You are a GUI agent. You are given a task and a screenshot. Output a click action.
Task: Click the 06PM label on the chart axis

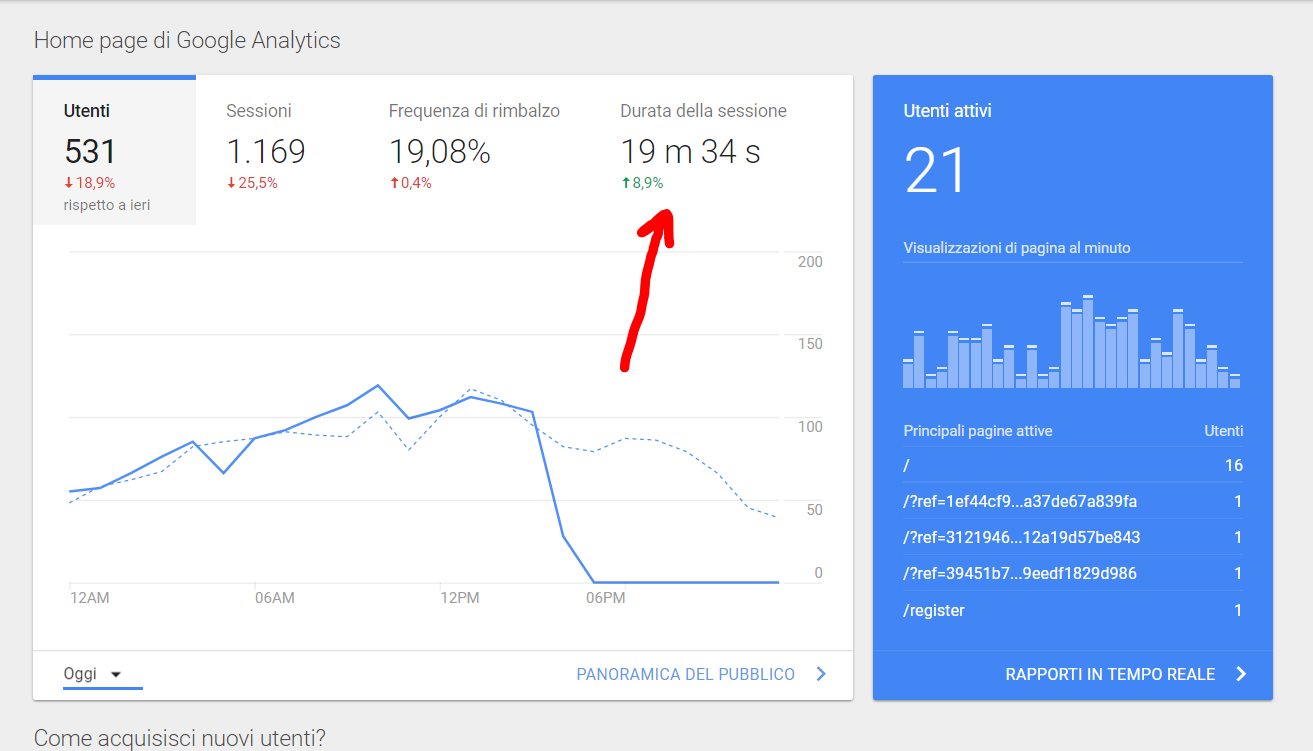(606, 598)
